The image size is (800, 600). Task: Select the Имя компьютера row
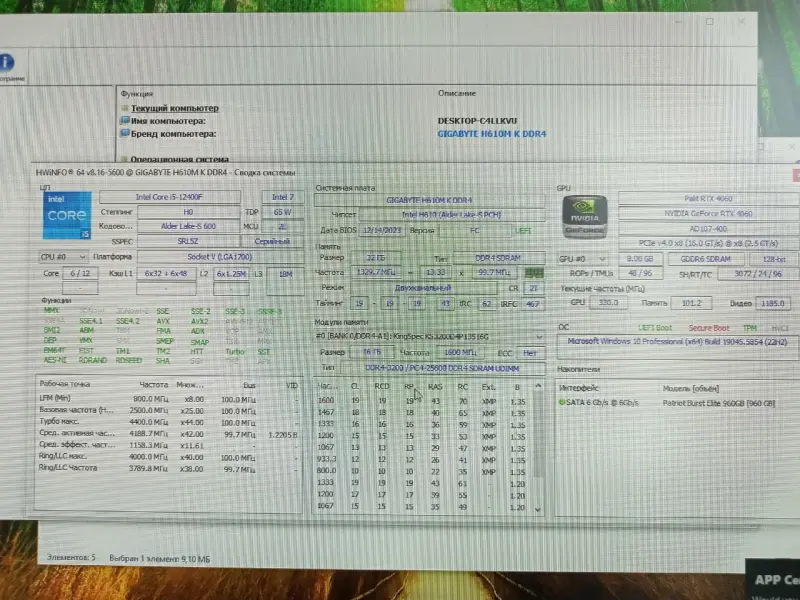168,121
